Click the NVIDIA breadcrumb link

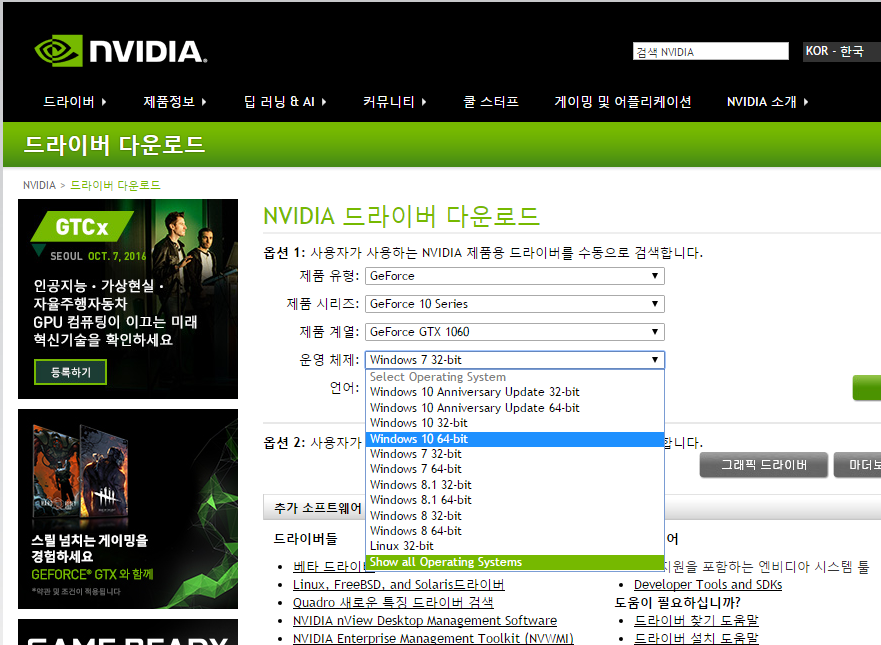[x=39, y=185]
